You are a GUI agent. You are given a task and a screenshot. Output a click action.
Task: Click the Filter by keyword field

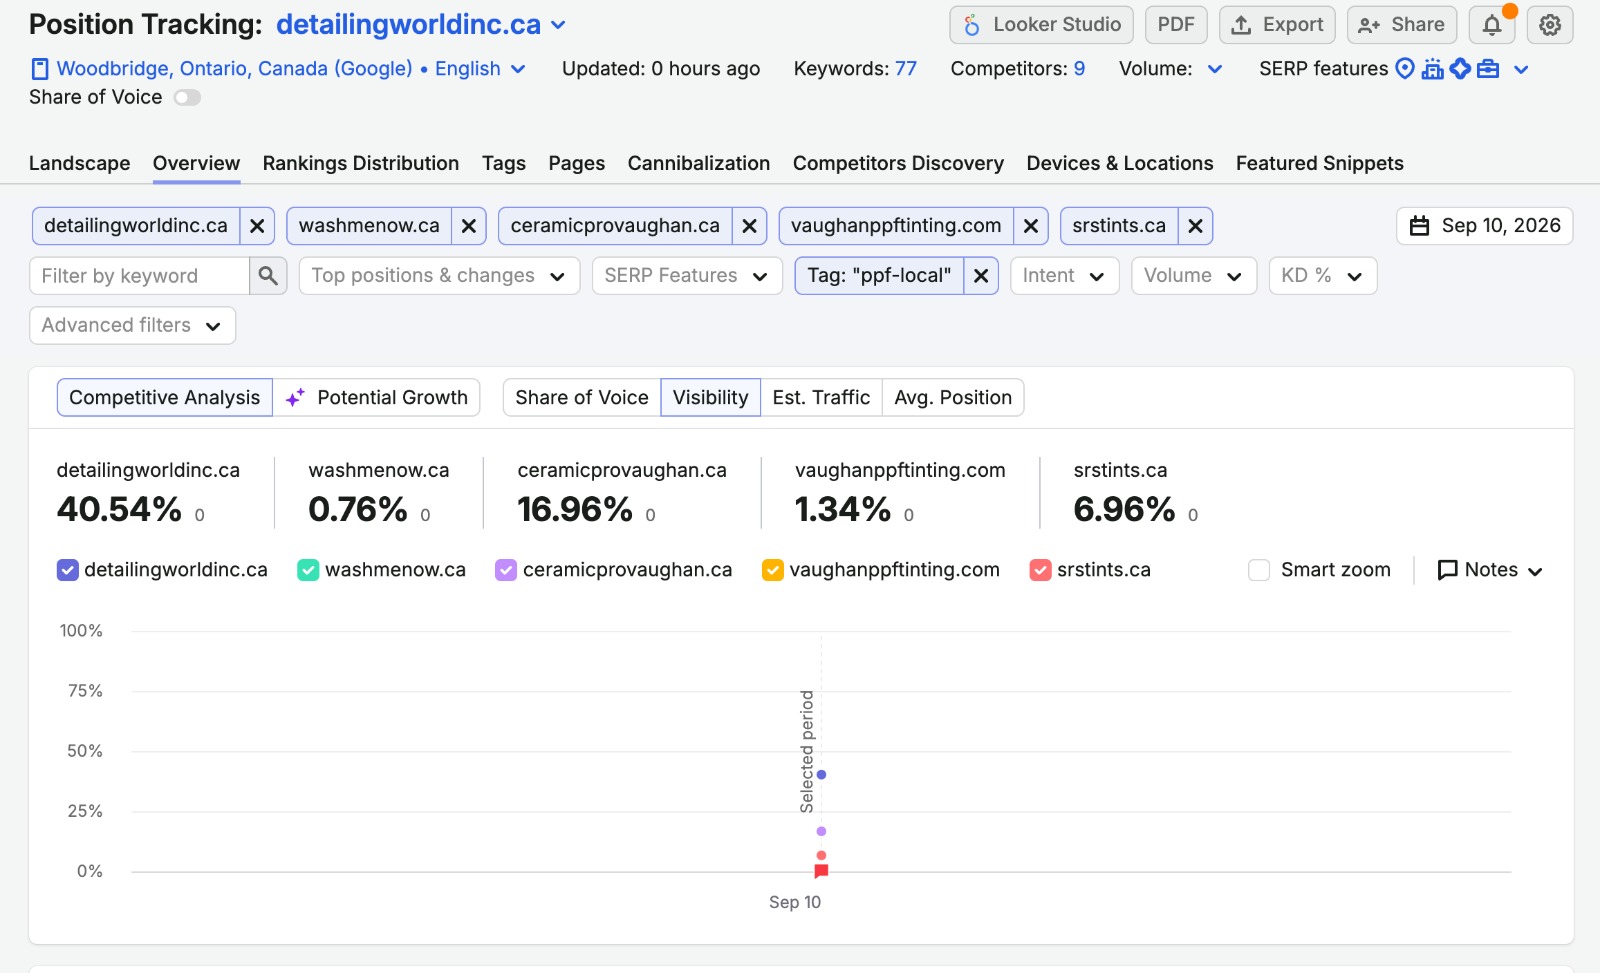140,276
